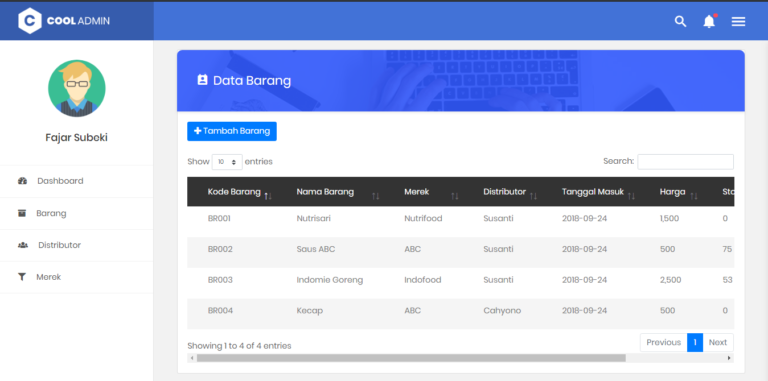Sort by Distributor column arrows
The height and width of the screenshot is (381, 768).
(x=533, y=196)
